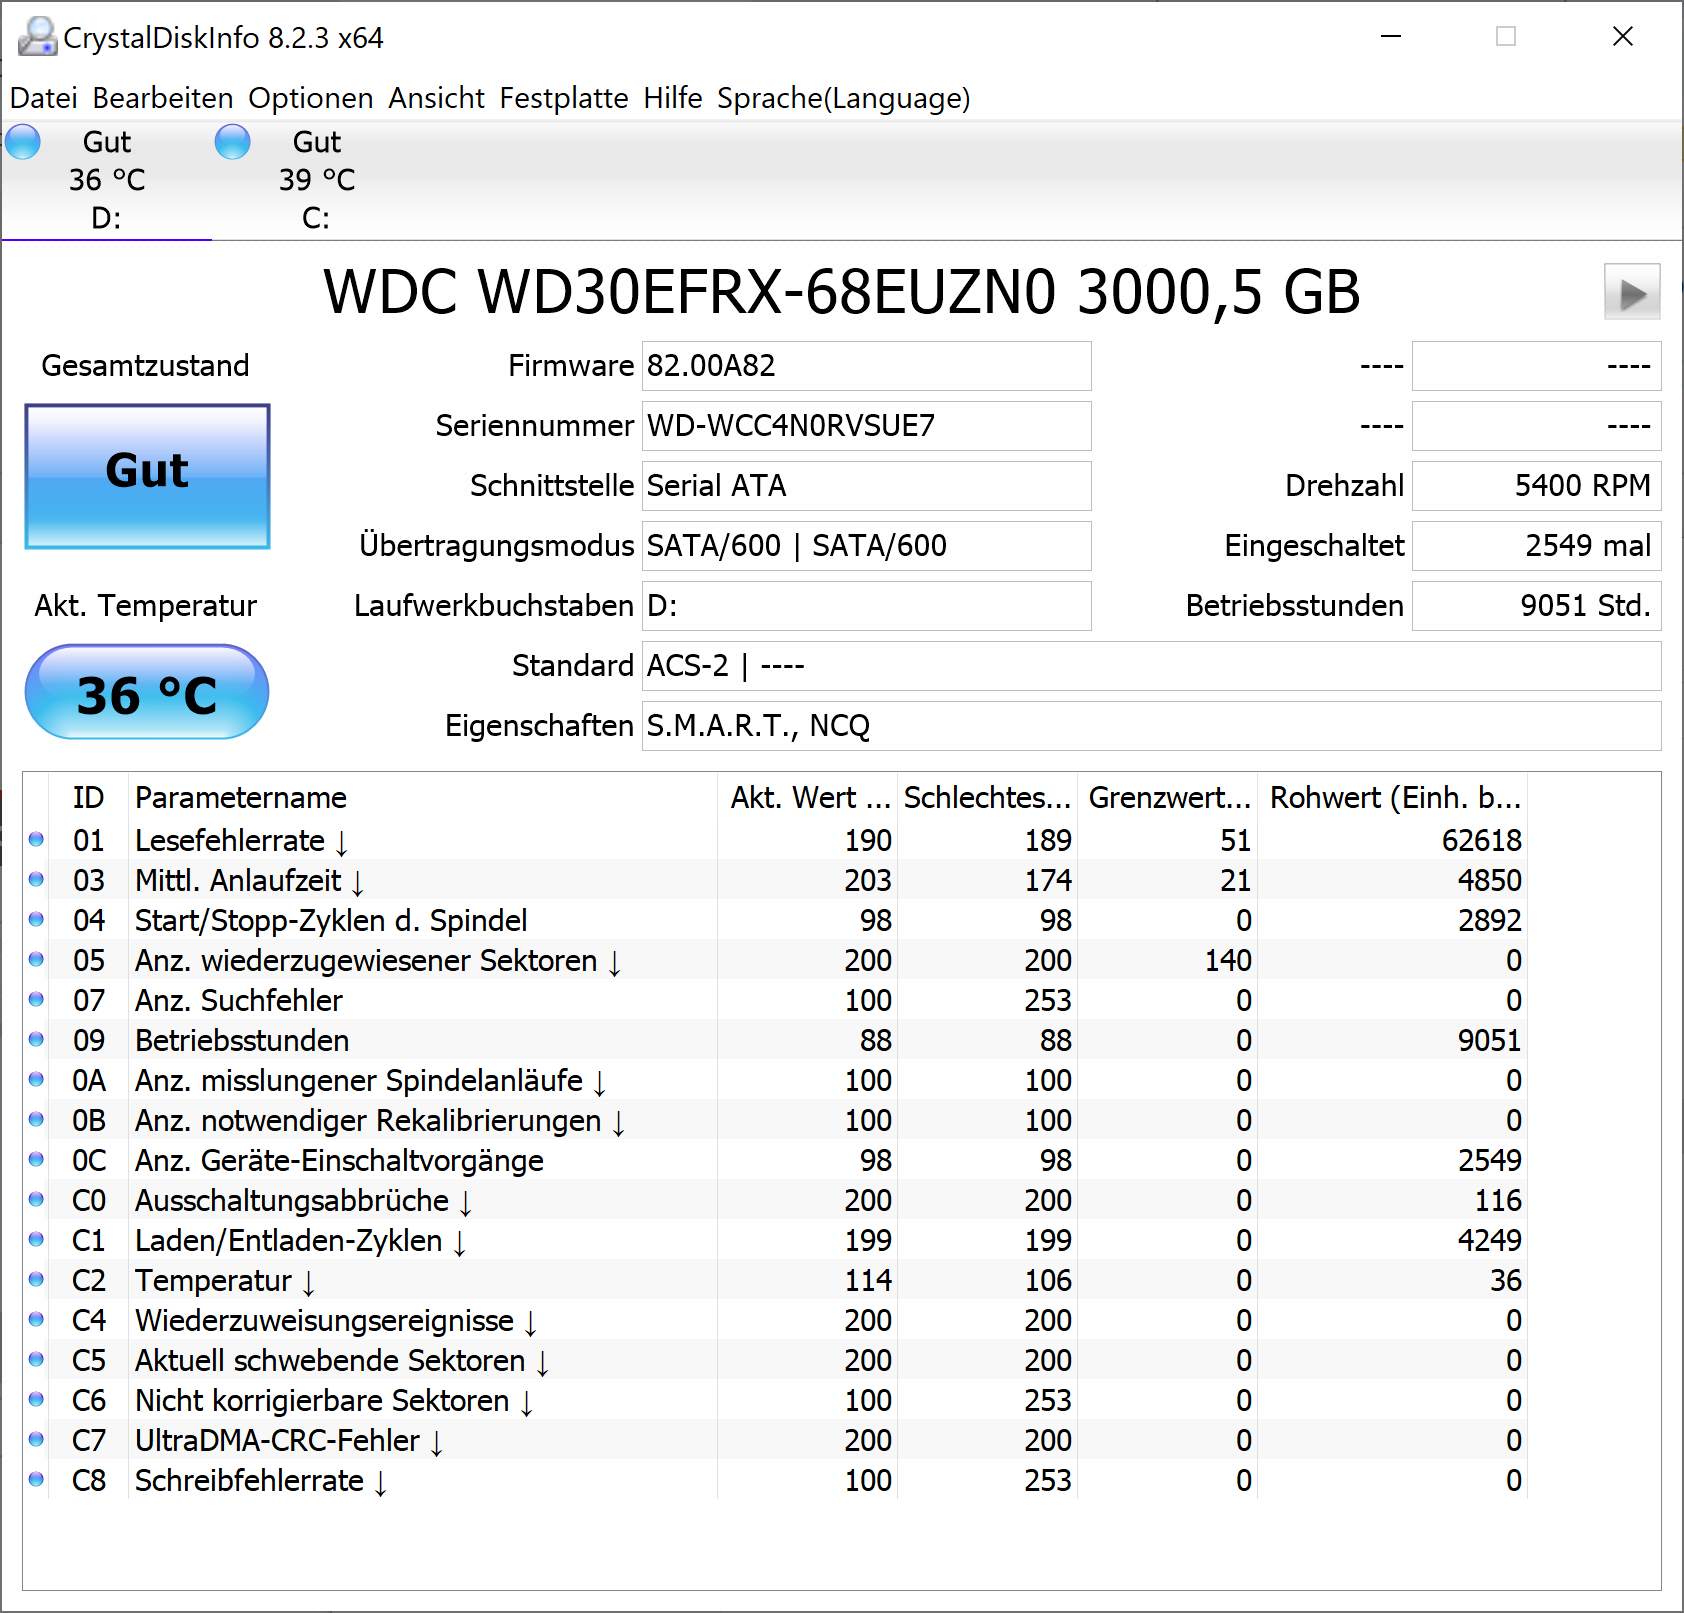The image size is (1684, 1613).
Task: Click status dot of Betriebsstunden row 09
Action: pos(36,1039)
